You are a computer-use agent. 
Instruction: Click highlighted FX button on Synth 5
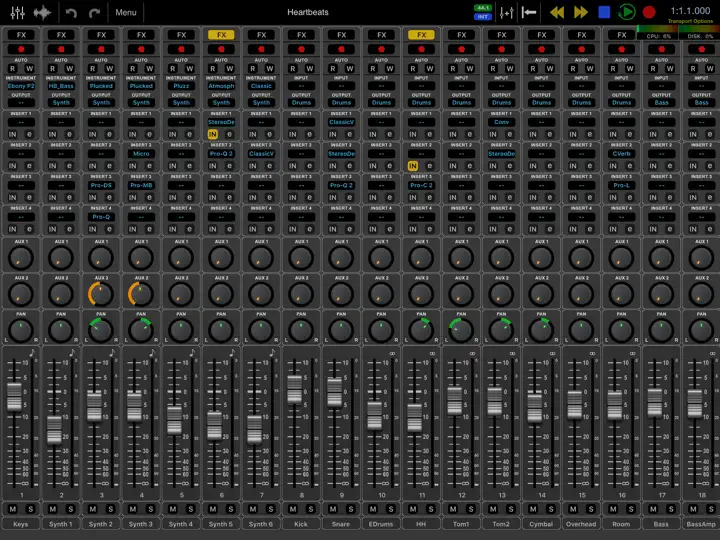221,35
